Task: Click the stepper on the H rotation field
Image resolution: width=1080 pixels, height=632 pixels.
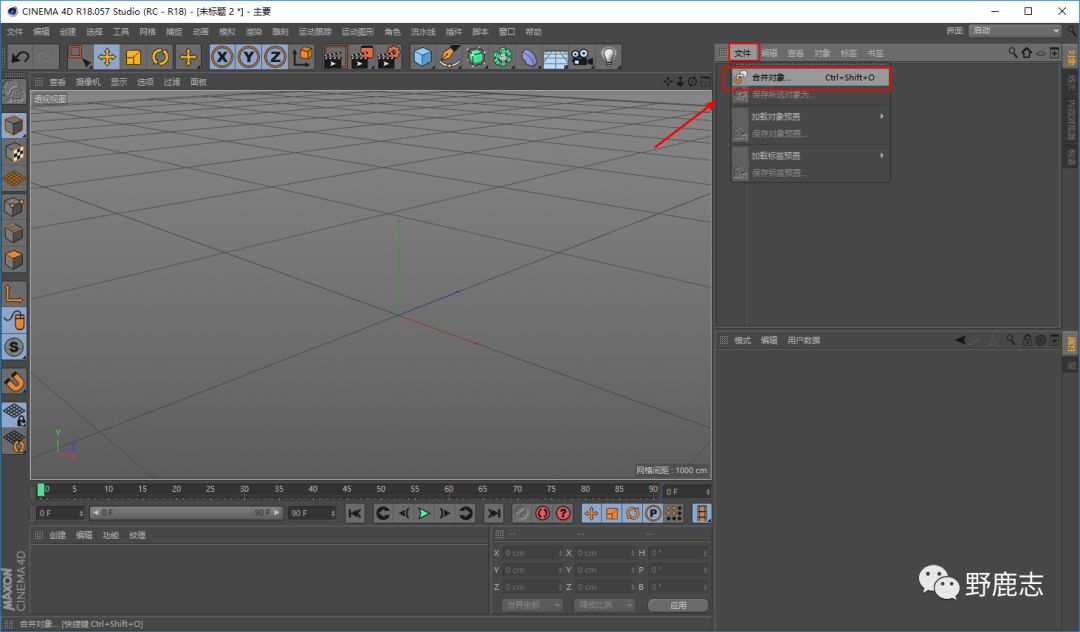Action: click(705, 553)
